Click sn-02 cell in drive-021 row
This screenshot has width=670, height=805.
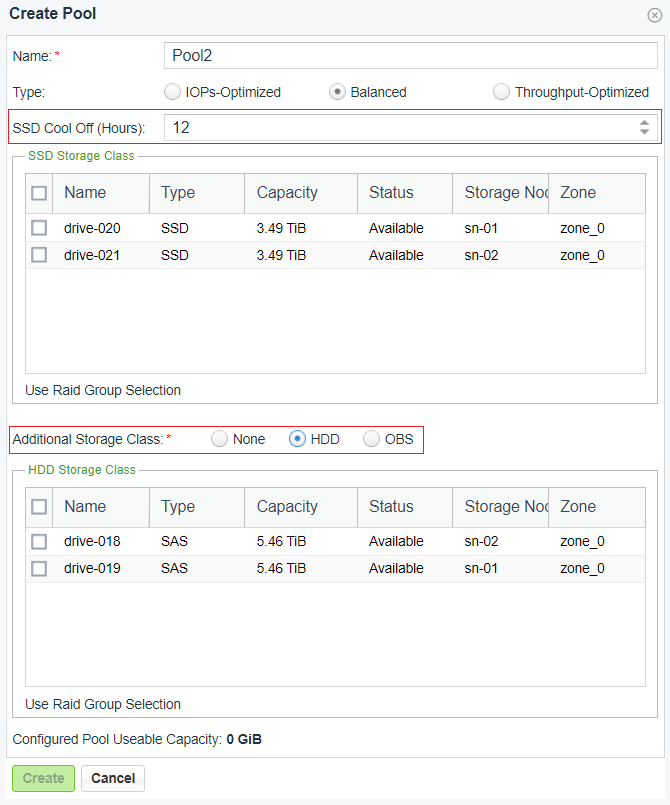pyautogui.click(x=481, y=255)
